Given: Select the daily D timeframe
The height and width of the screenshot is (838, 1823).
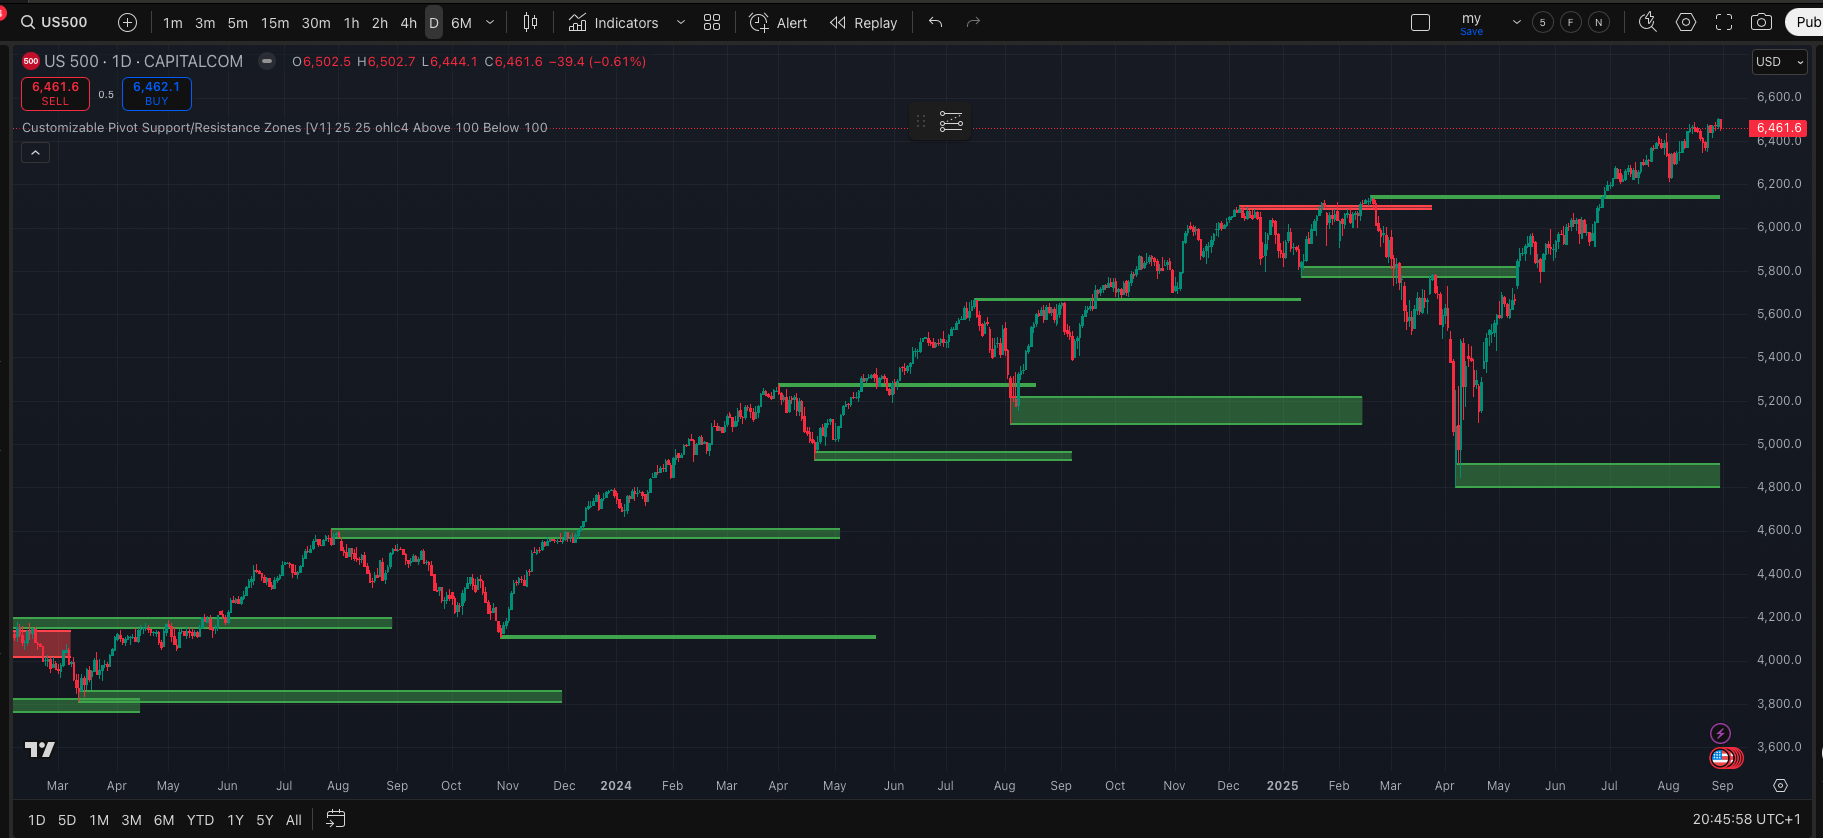Looking at the screenshot, I should [434, 22].
